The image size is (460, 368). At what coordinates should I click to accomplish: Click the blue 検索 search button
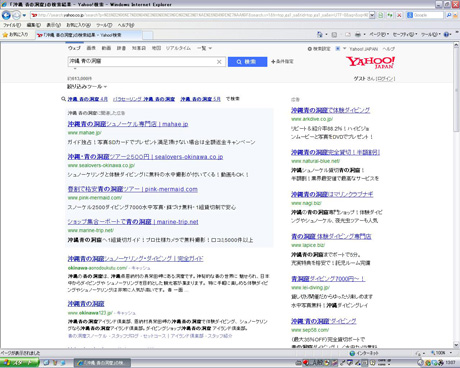click(247, 62)
